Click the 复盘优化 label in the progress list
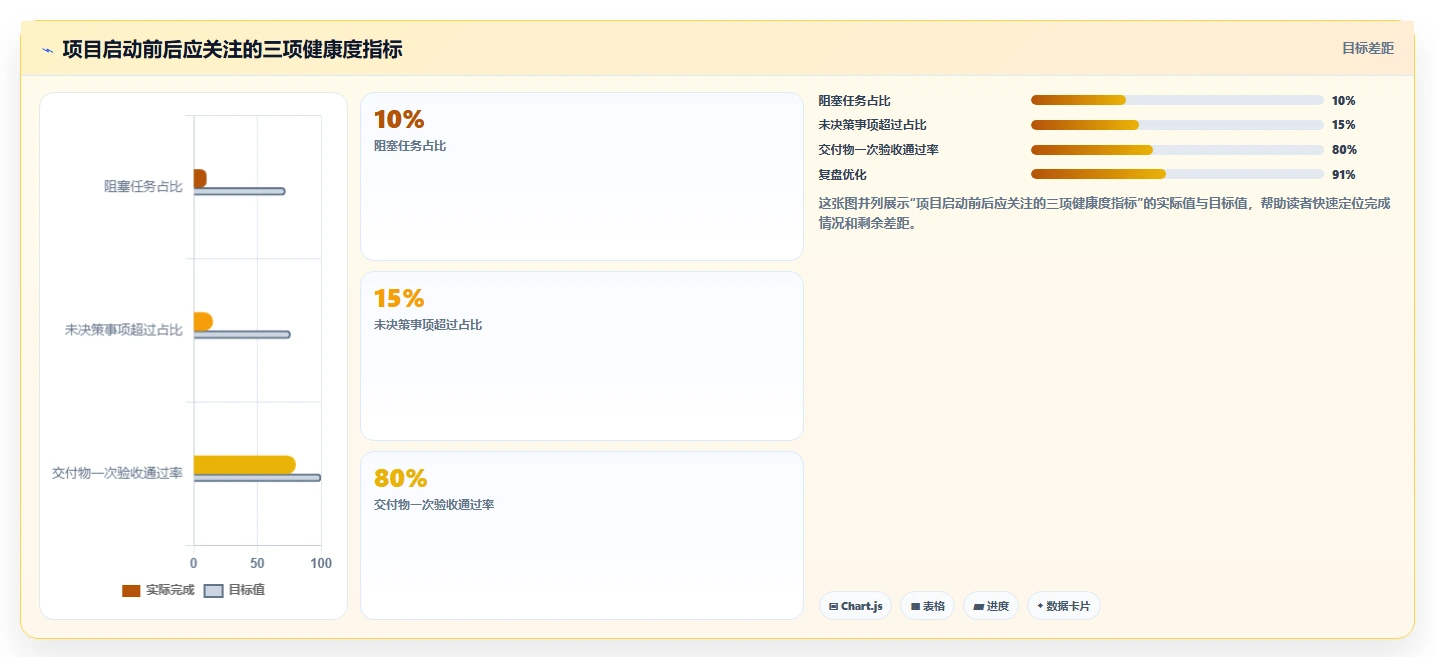The height and width of the screenshot is (657, 1435). 843,175
